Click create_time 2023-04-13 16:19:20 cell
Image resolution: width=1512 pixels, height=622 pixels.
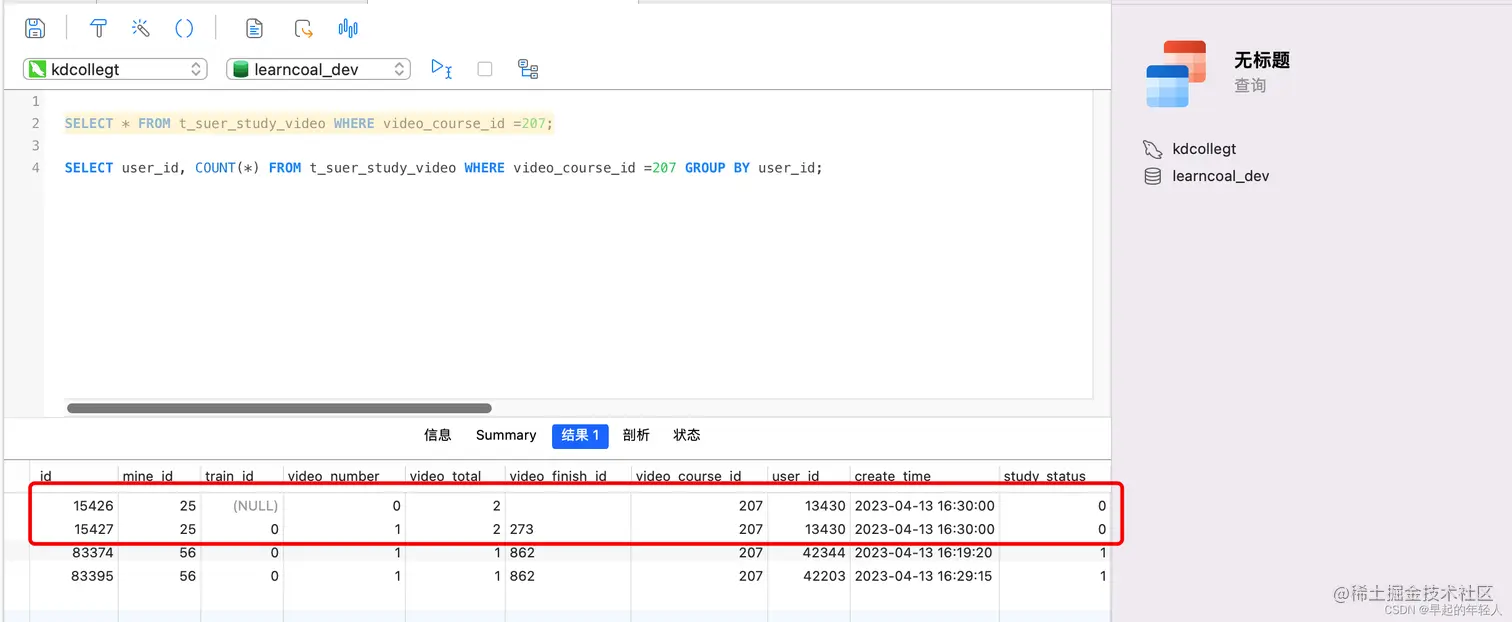(923, 553)
